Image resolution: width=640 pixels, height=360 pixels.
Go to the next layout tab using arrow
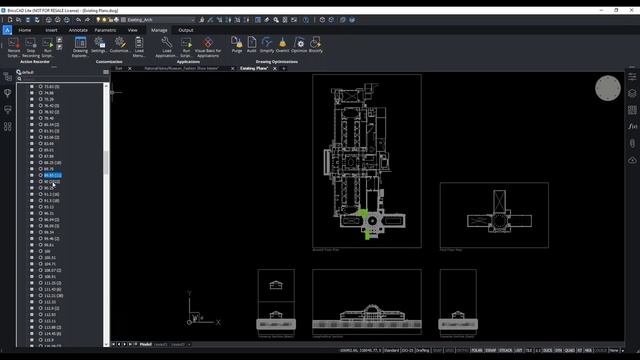tap(125, 344)
